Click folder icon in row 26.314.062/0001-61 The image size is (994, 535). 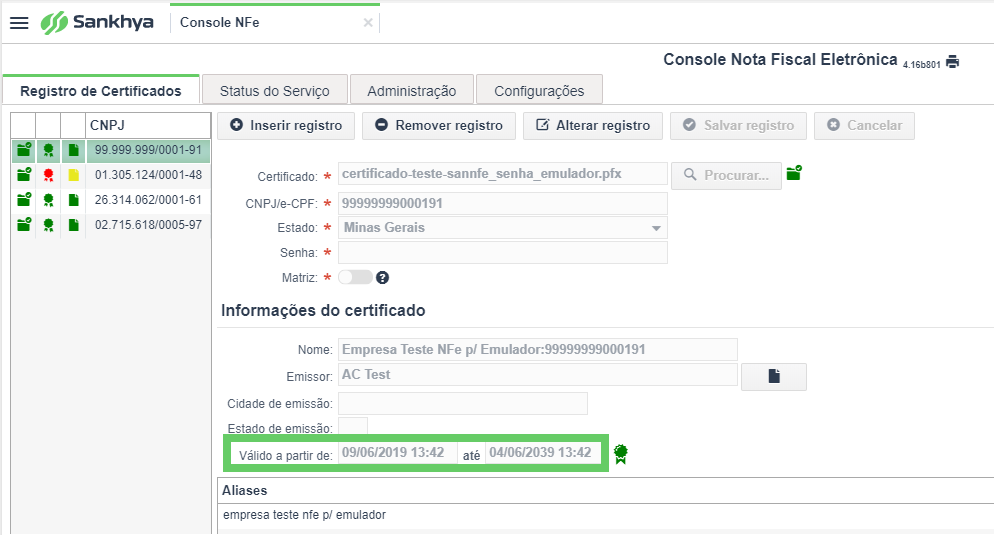pyautogui.click(x=23, y=200)
